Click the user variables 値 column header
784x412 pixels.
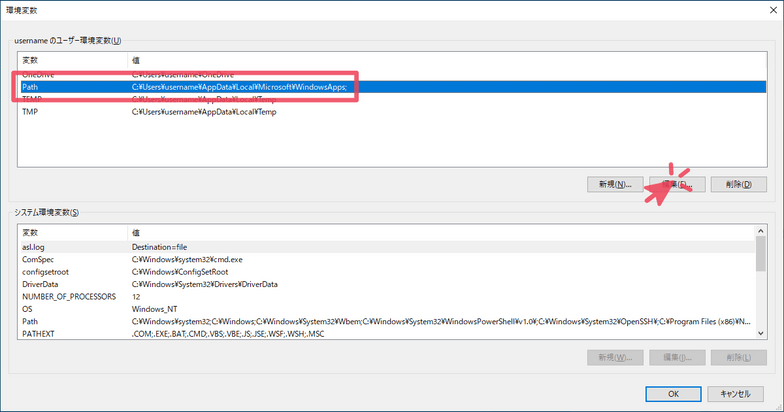click(x=400, y=61)
